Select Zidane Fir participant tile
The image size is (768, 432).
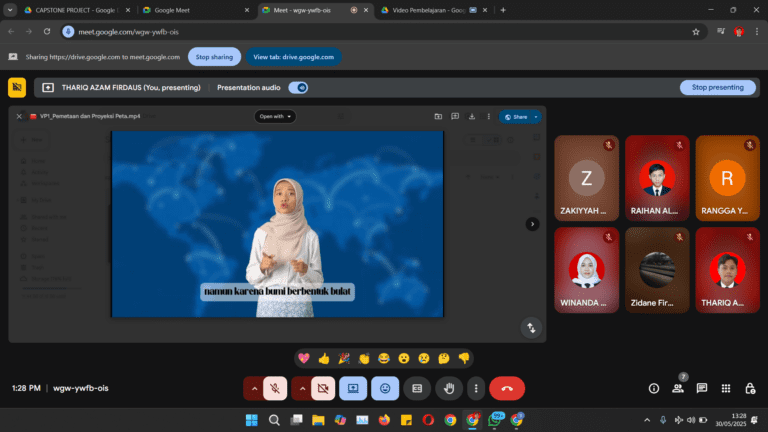657,270
